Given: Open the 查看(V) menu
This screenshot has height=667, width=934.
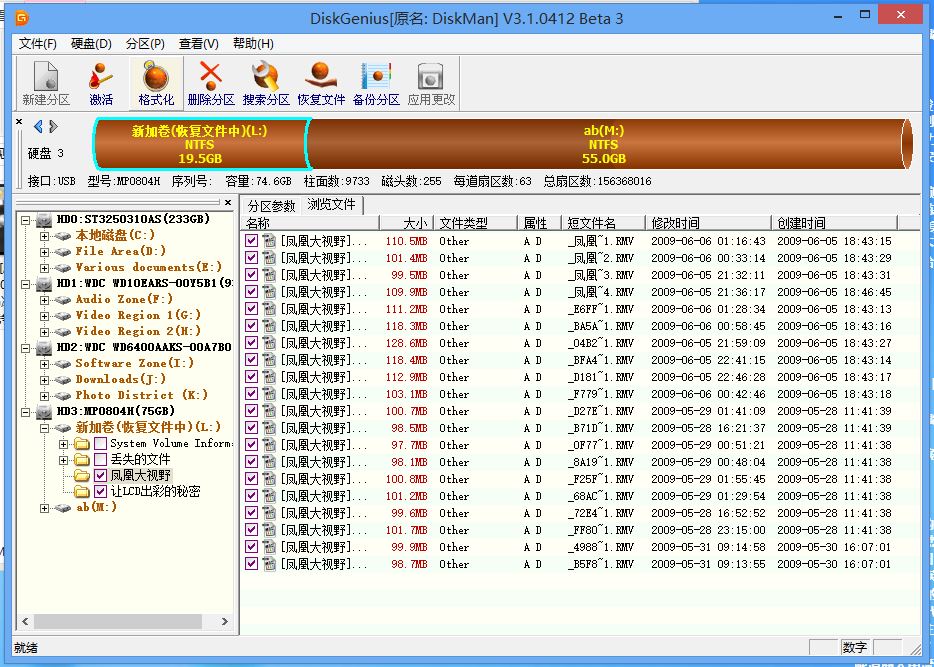Looking at the screenshot, I should (198, 43).
